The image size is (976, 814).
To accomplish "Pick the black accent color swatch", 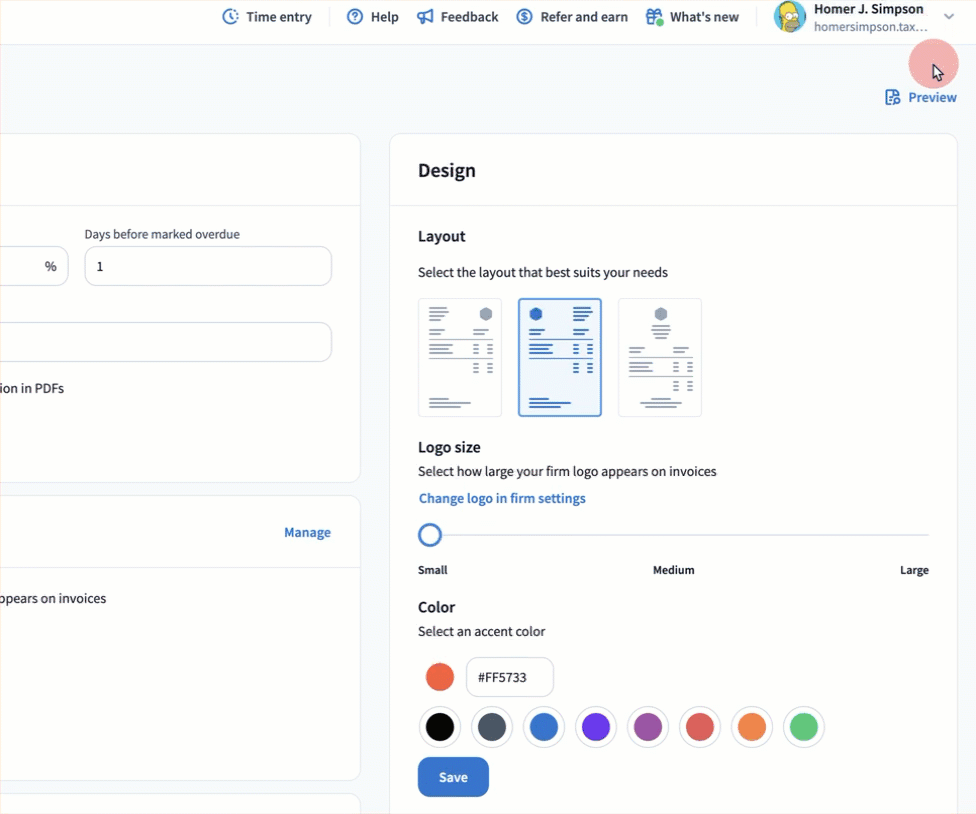I will (440, 727).
